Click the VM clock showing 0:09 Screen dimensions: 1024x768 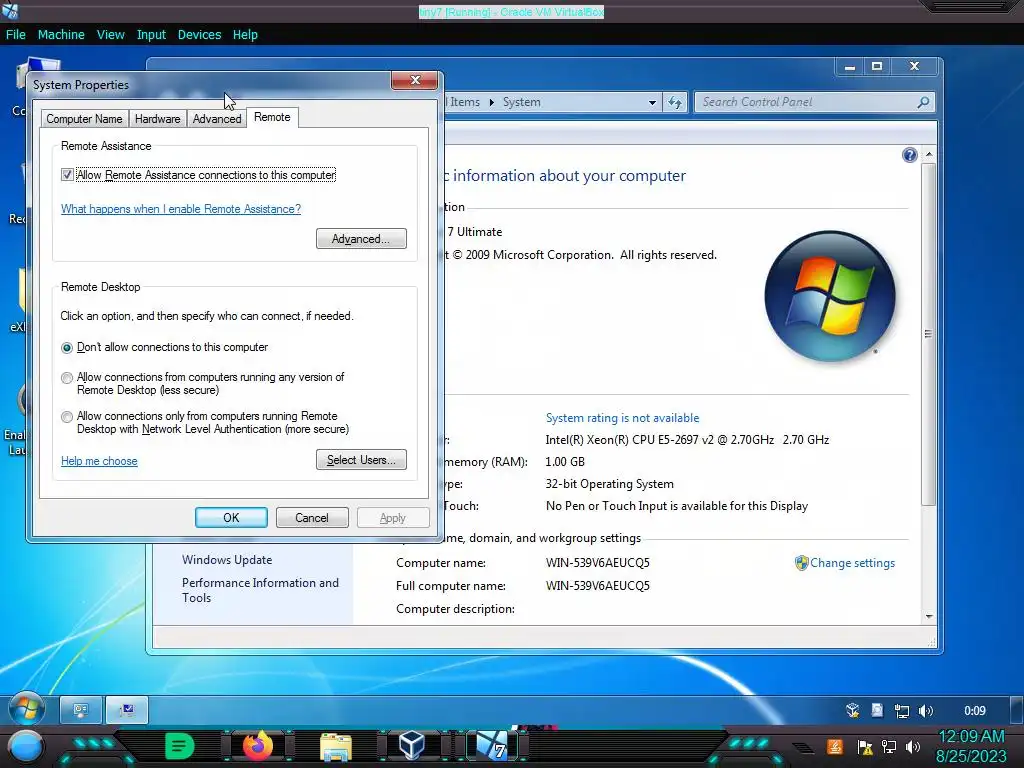(x=974, y=711)
